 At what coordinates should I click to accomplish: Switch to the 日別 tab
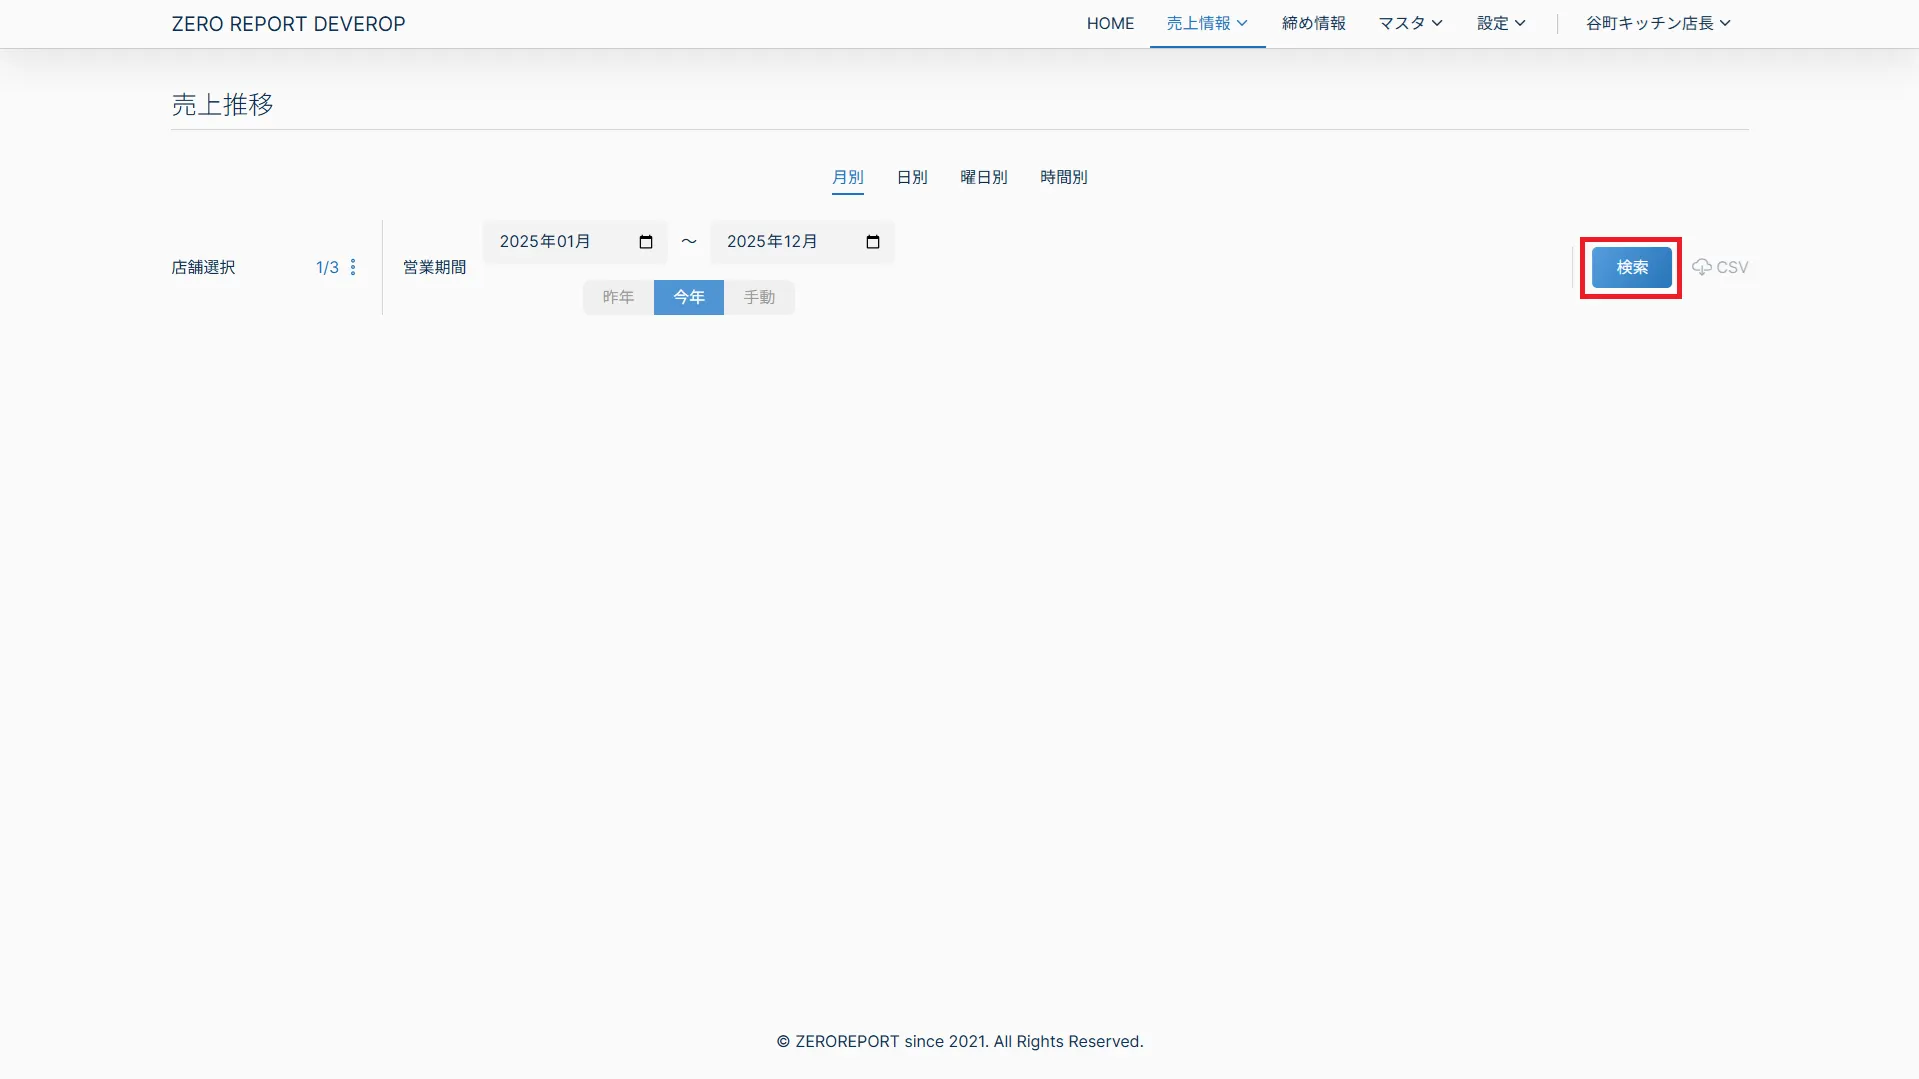[x=911, y=177]
